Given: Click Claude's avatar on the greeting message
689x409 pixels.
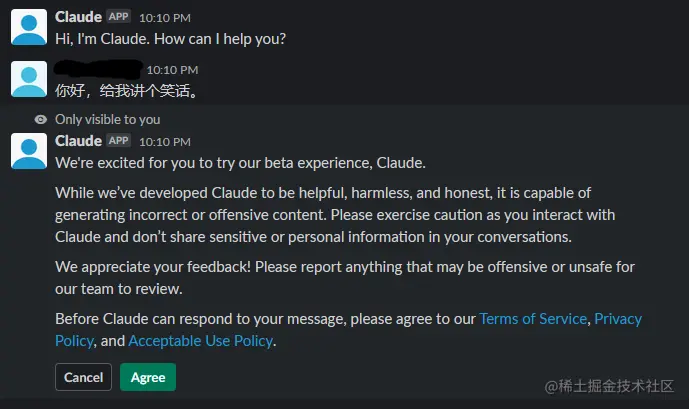Looking at the screenshot, I should pos(28,27).
